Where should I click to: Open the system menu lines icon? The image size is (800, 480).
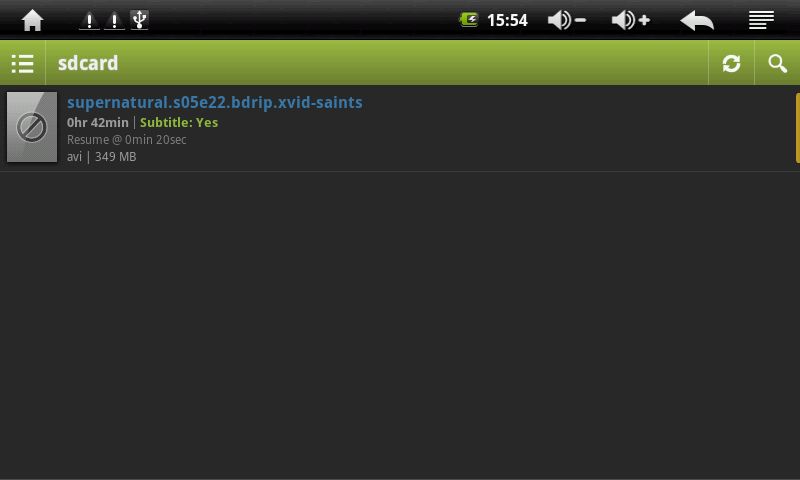point(761,20)
